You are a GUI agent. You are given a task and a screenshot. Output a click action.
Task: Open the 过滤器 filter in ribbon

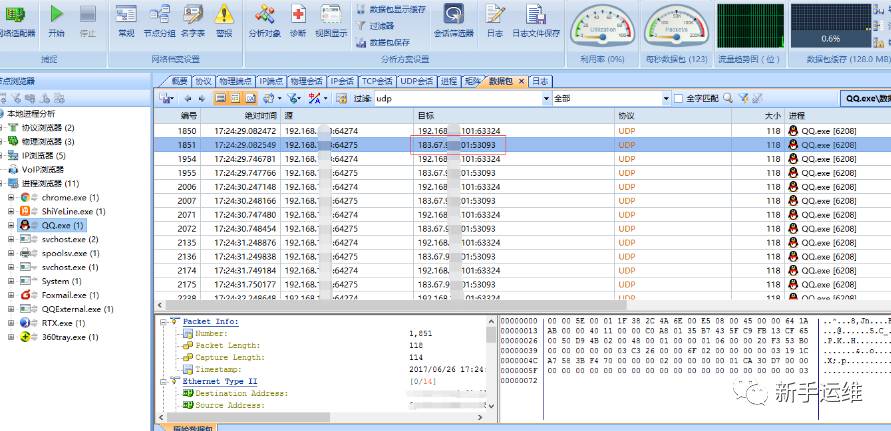376,26
